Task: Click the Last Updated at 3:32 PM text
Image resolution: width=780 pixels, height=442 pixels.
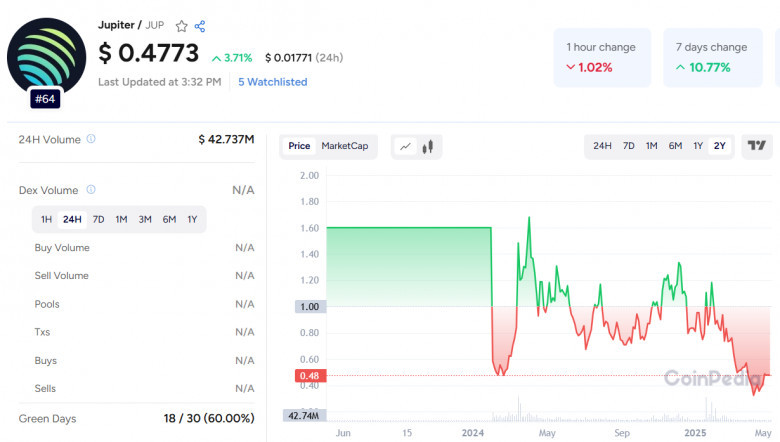Action: (x=160, y=82)
